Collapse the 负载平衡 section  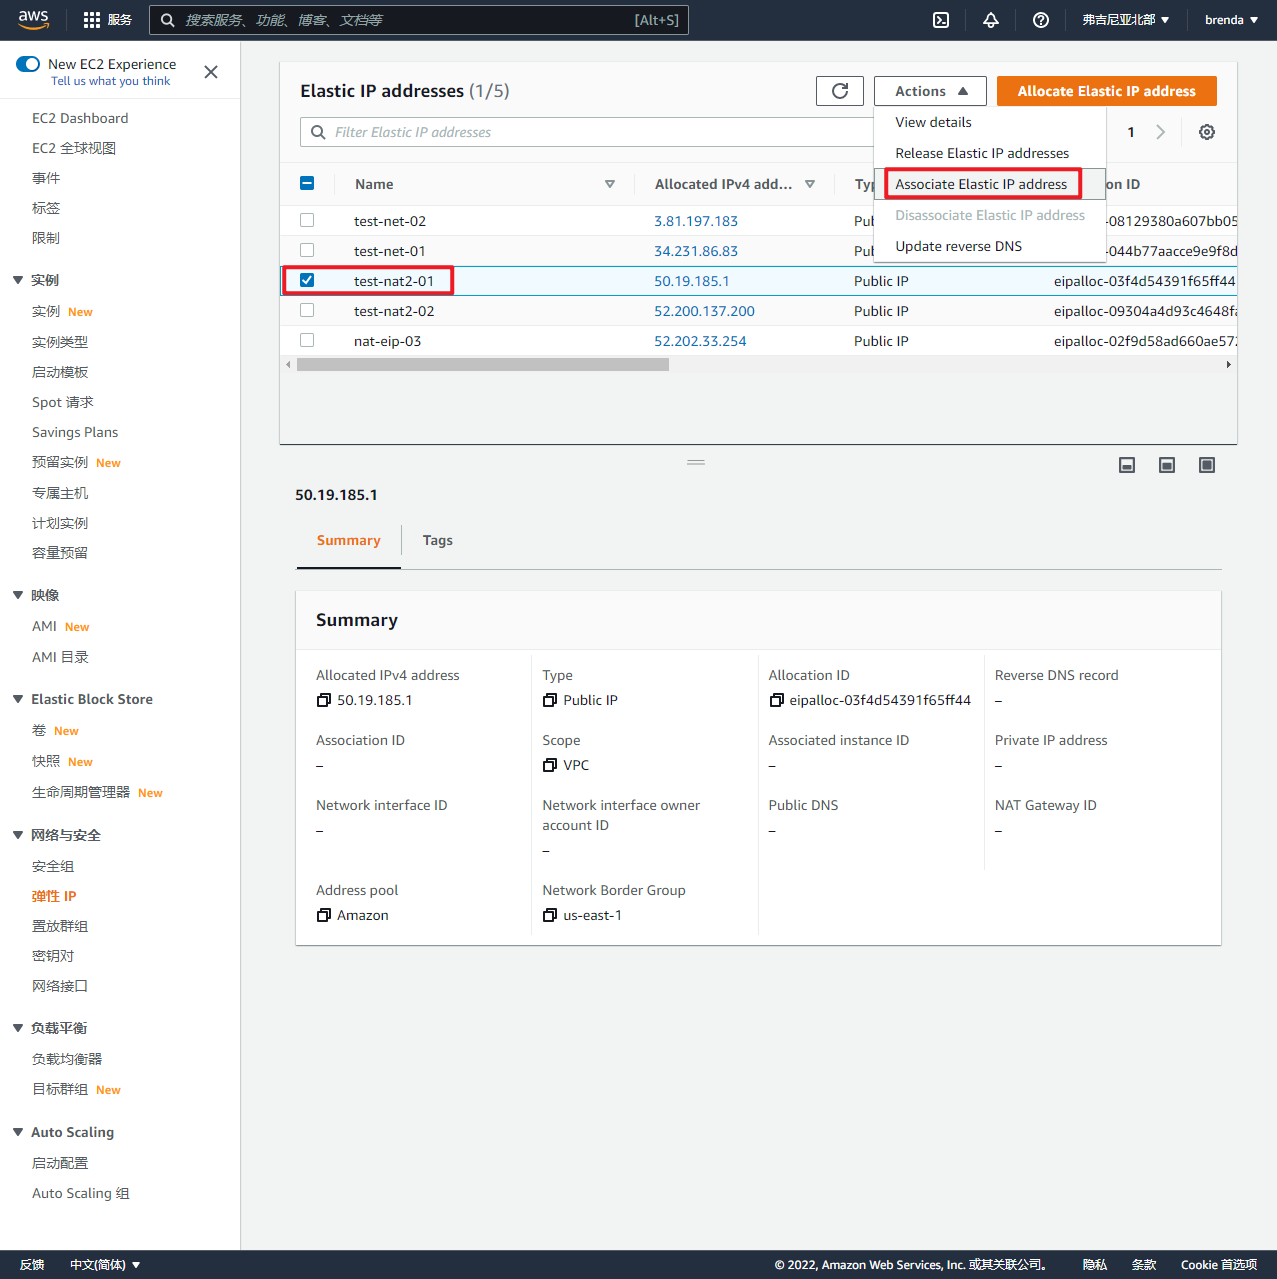pos(18,1028)
